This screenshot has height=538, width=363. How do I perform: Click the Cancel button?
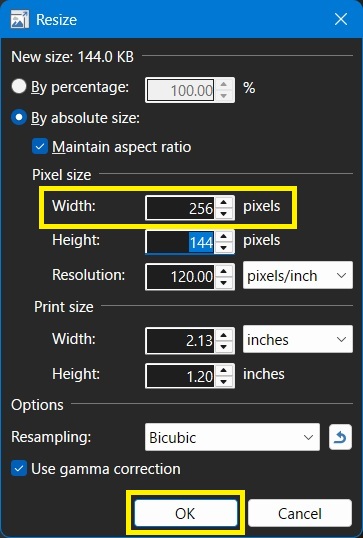coord(300,513)
